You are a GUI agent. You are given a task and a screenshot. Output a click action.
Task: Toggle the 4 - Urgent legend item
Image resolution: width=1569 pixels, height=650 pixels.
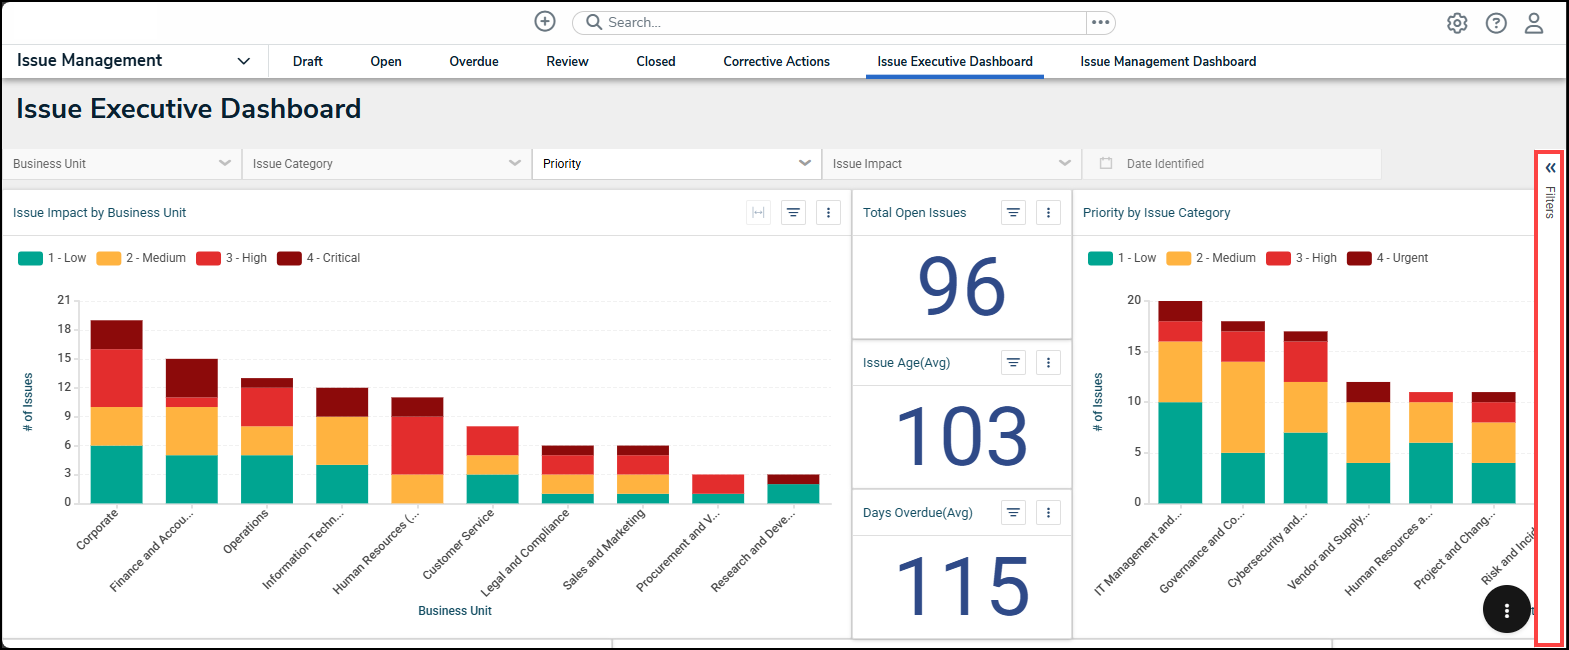pyautogui.click(x=1388, y=258)
